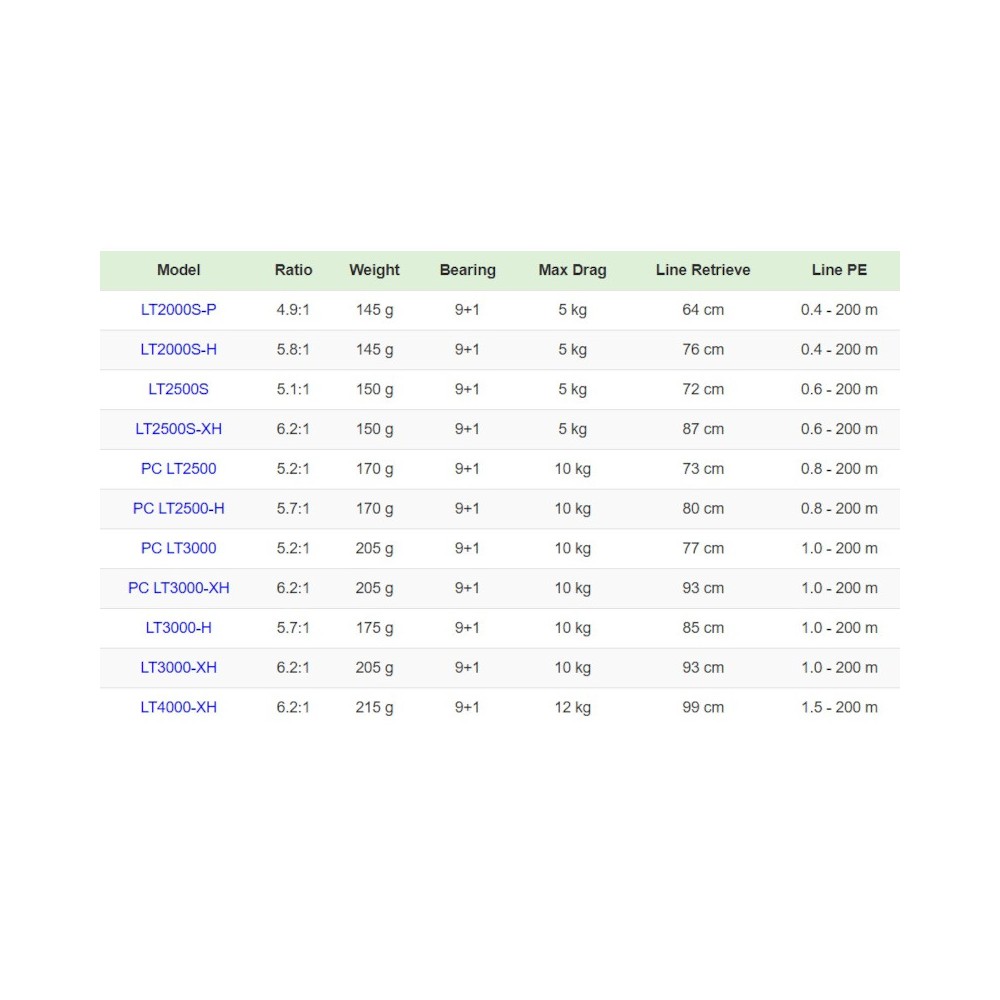Open the LT3000-H model link
Viewport: 1000px width, 1000px height.
178,628
